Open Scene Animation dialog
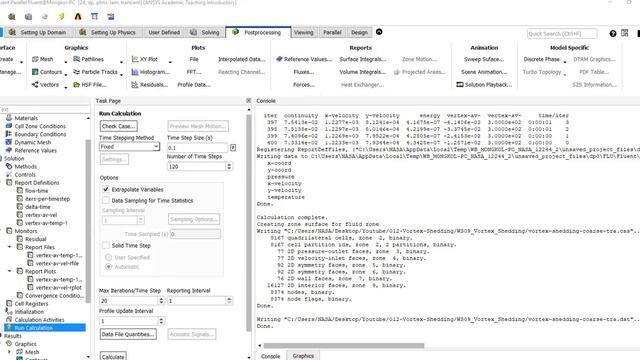 click(484, 72)
